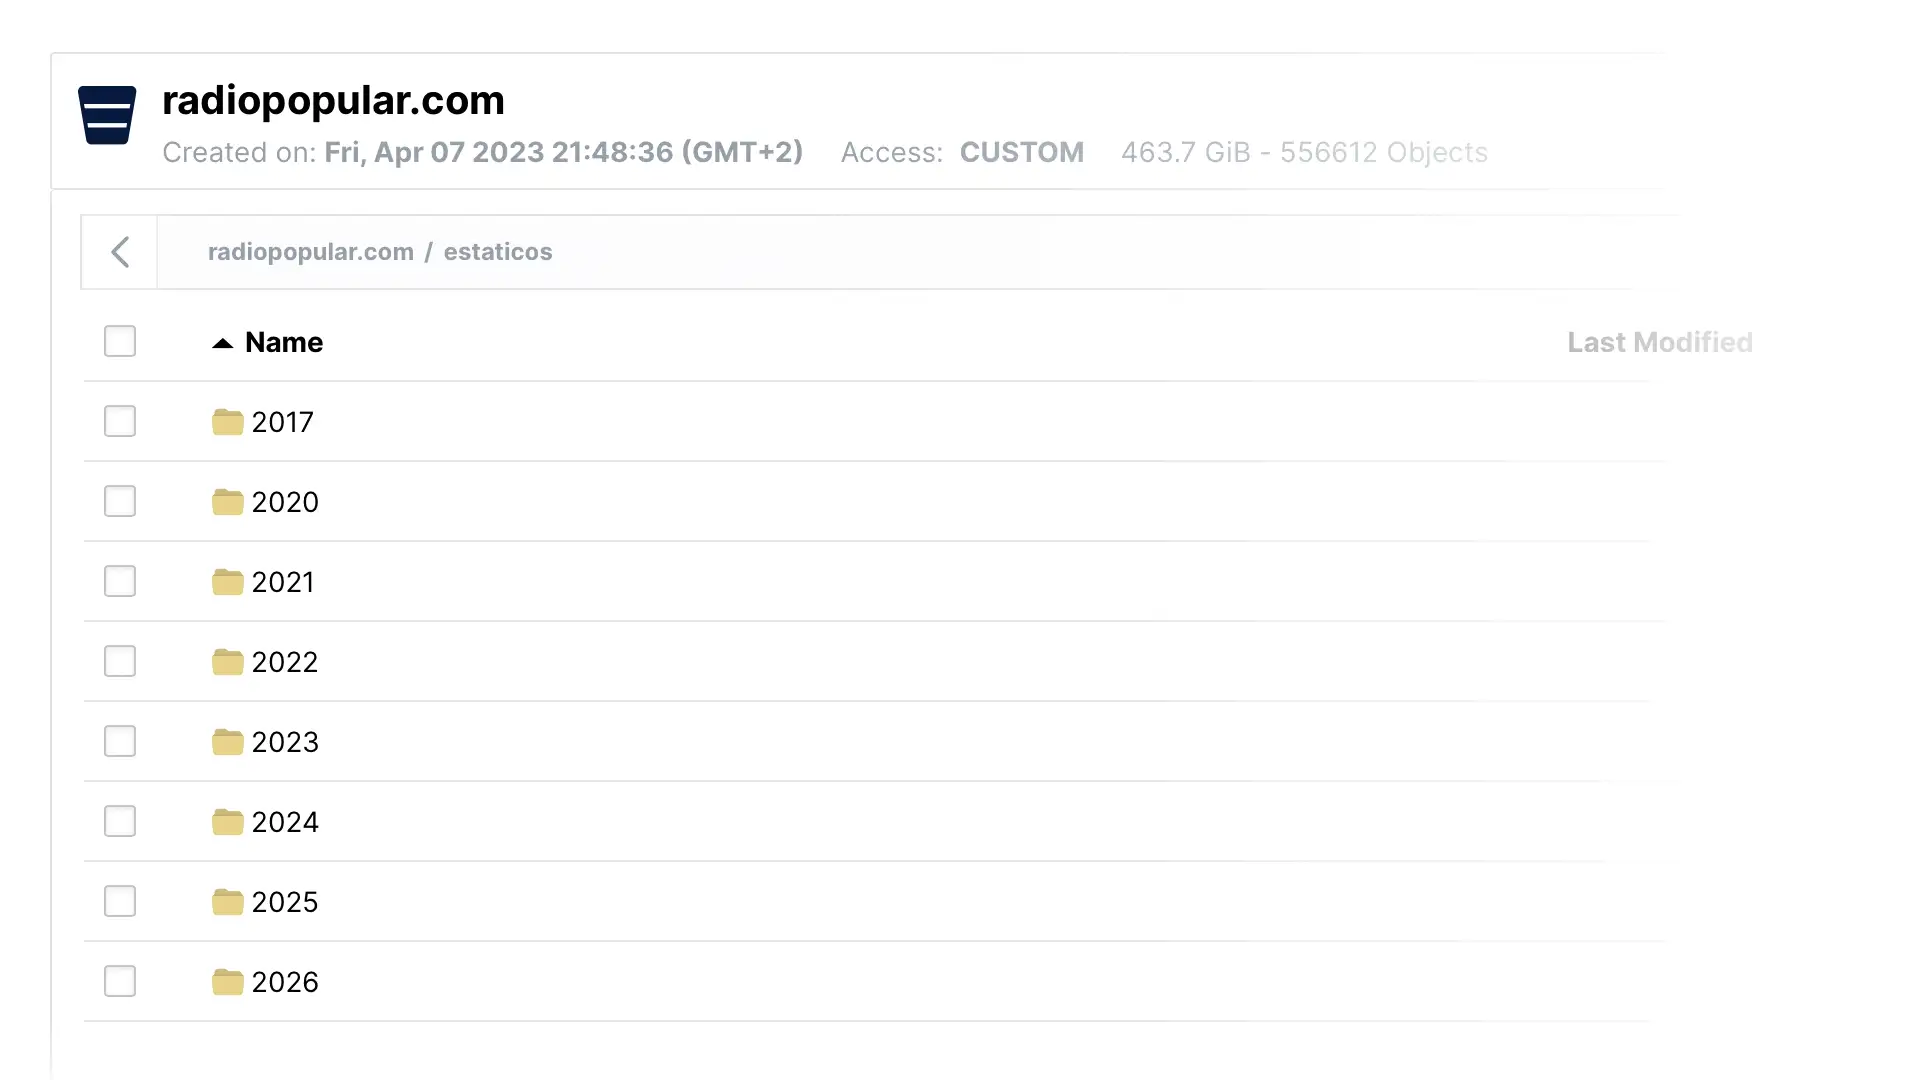This screenshot has width=1920, height=1080.
Task: Click the 2017 folder icon
Action: pyautogui.click(x=228, y=422)
